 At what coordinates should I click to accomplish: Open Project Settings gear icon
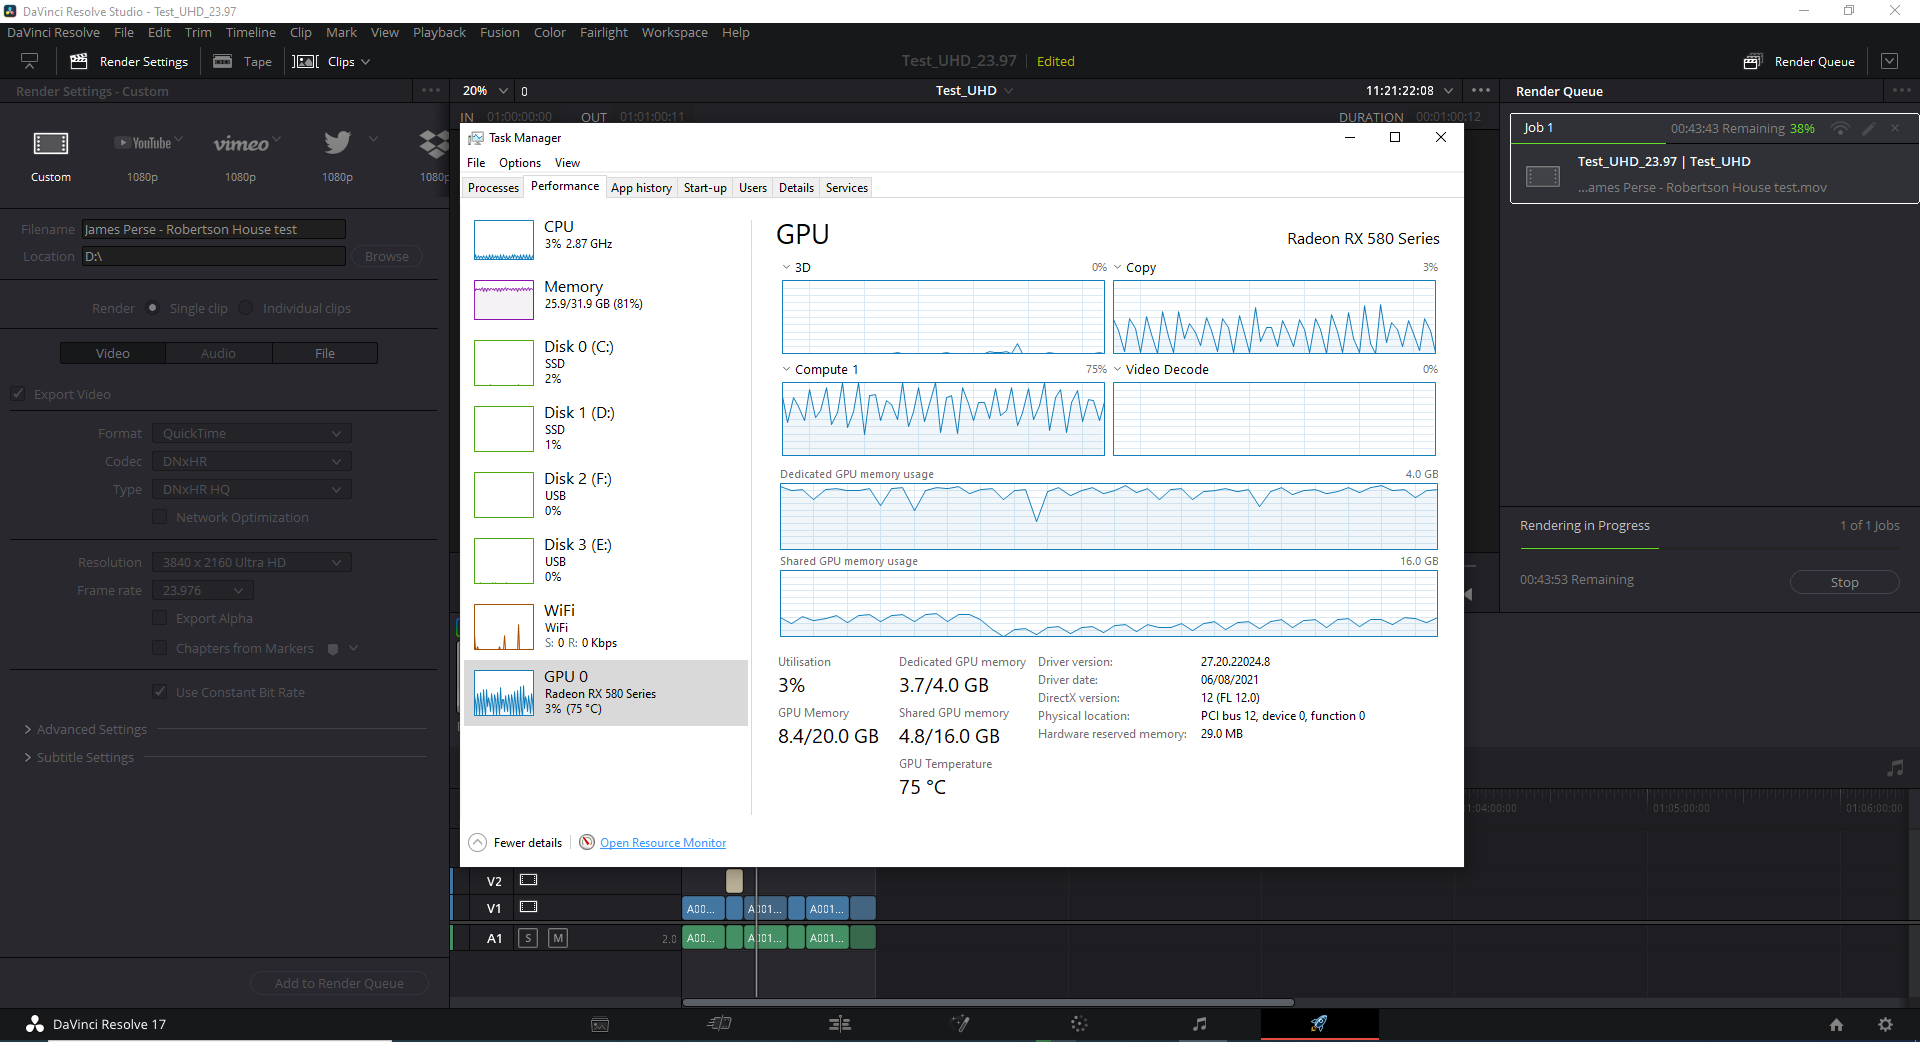coord(1885,1025)
